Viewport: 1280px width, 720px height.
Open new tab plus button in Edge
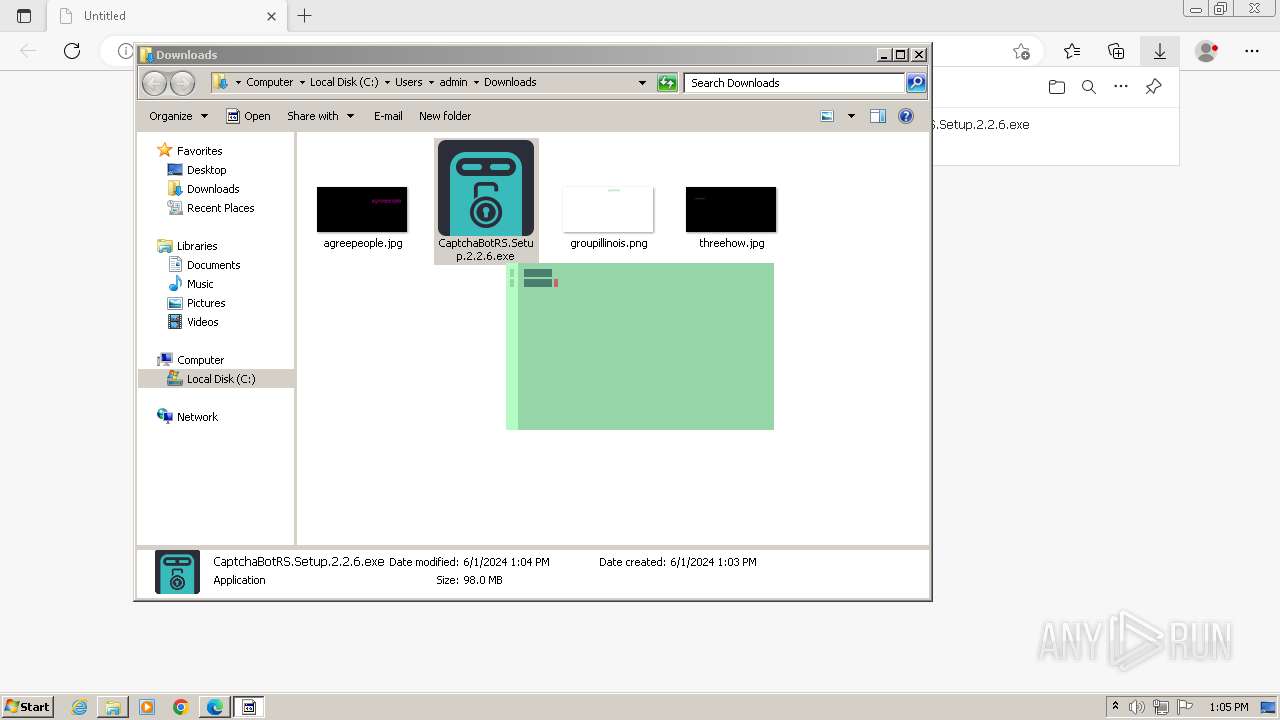[305, 16]
